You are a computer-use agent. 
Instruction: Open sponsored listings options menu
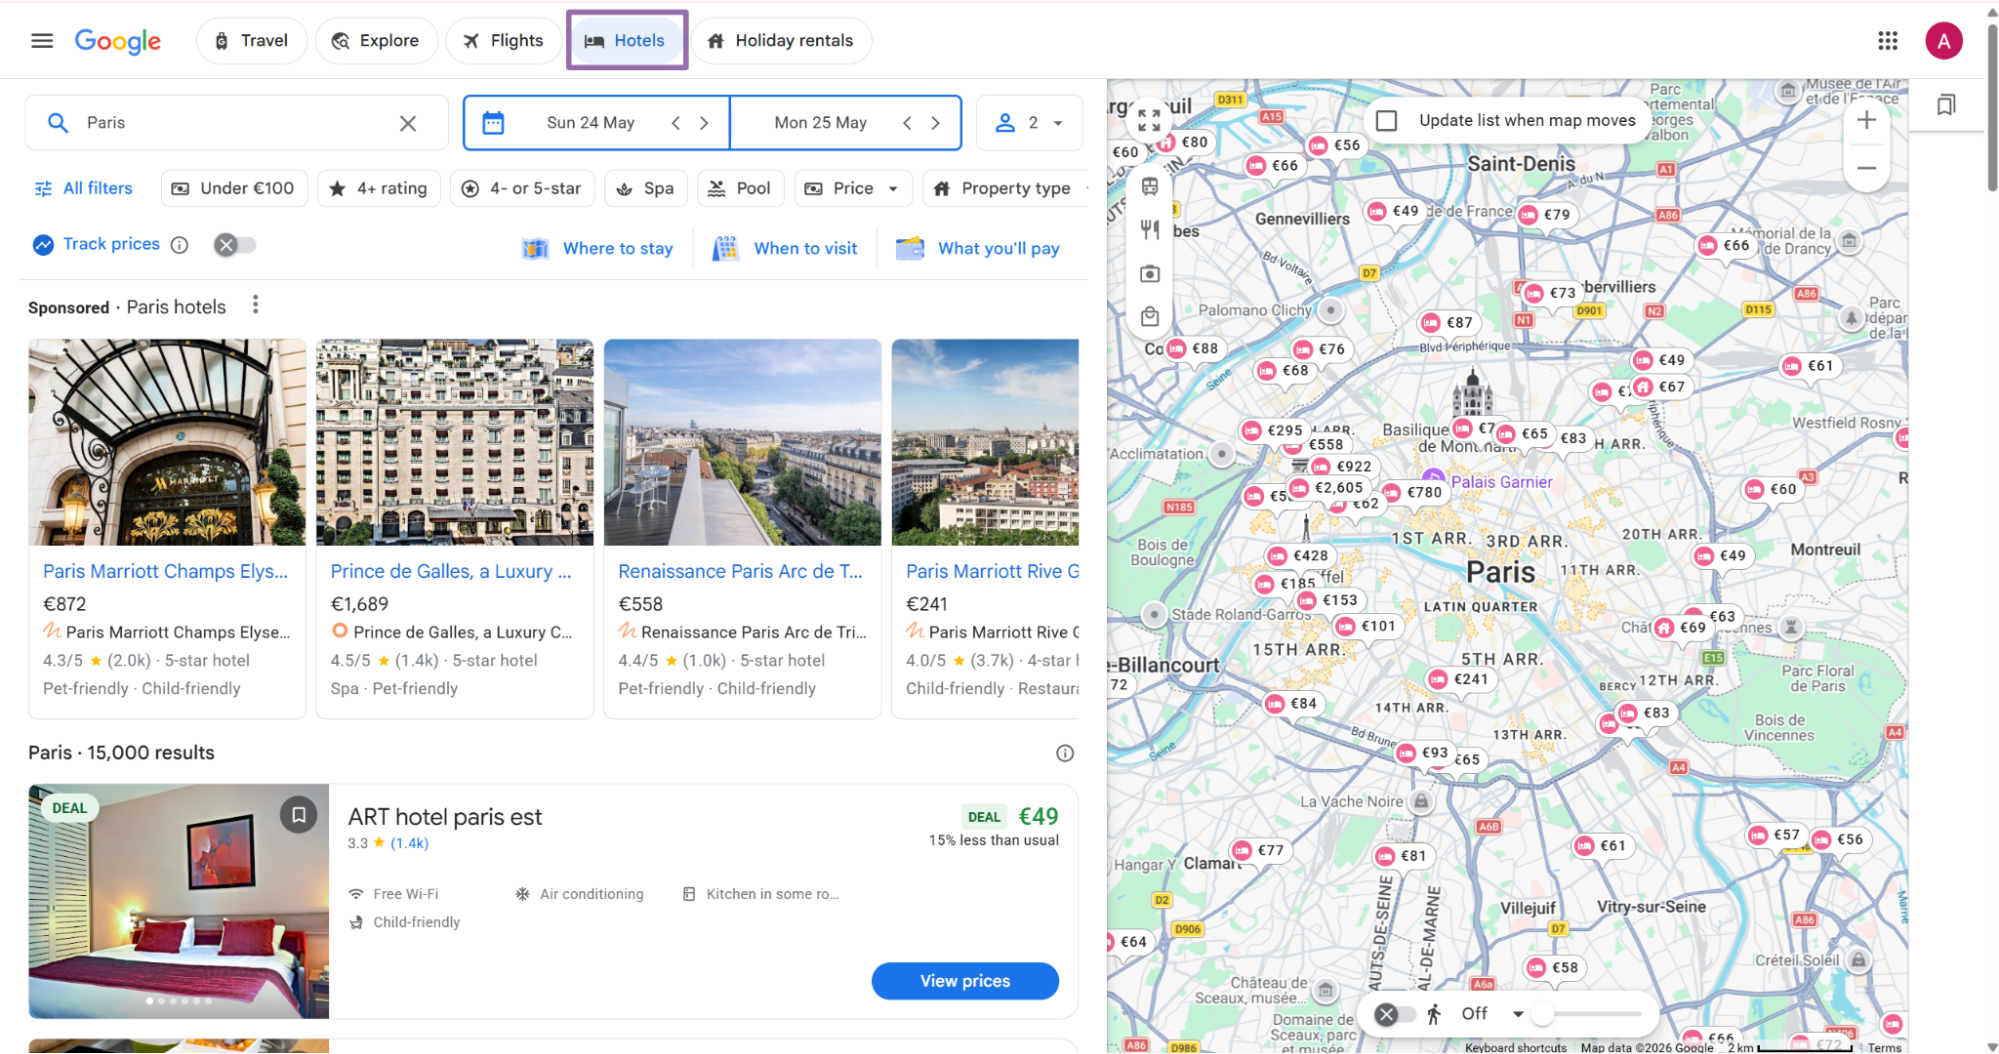pyautogui.click(x=256, y=305)
